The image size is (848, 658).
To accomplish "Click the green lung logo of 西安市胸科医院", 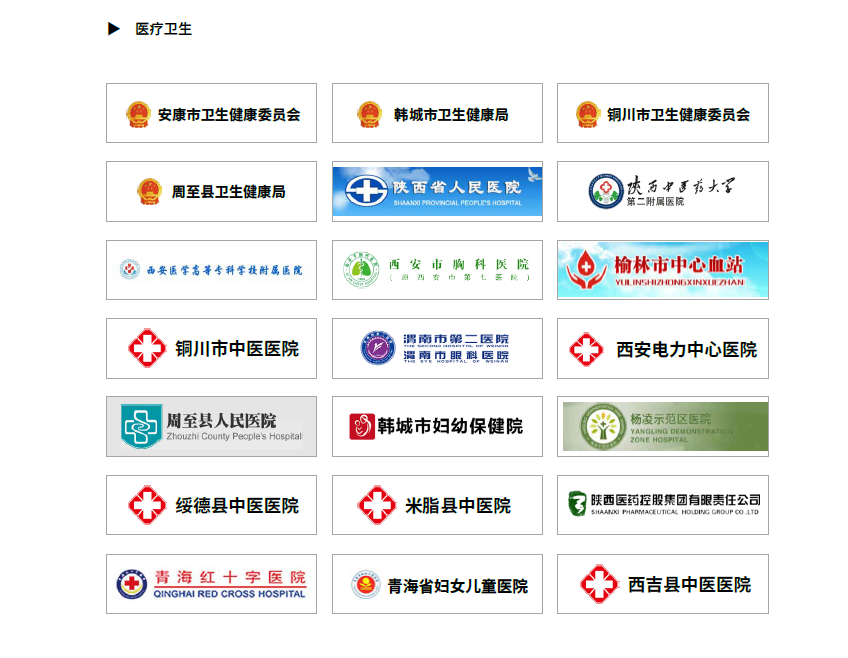I will point(361,269).
